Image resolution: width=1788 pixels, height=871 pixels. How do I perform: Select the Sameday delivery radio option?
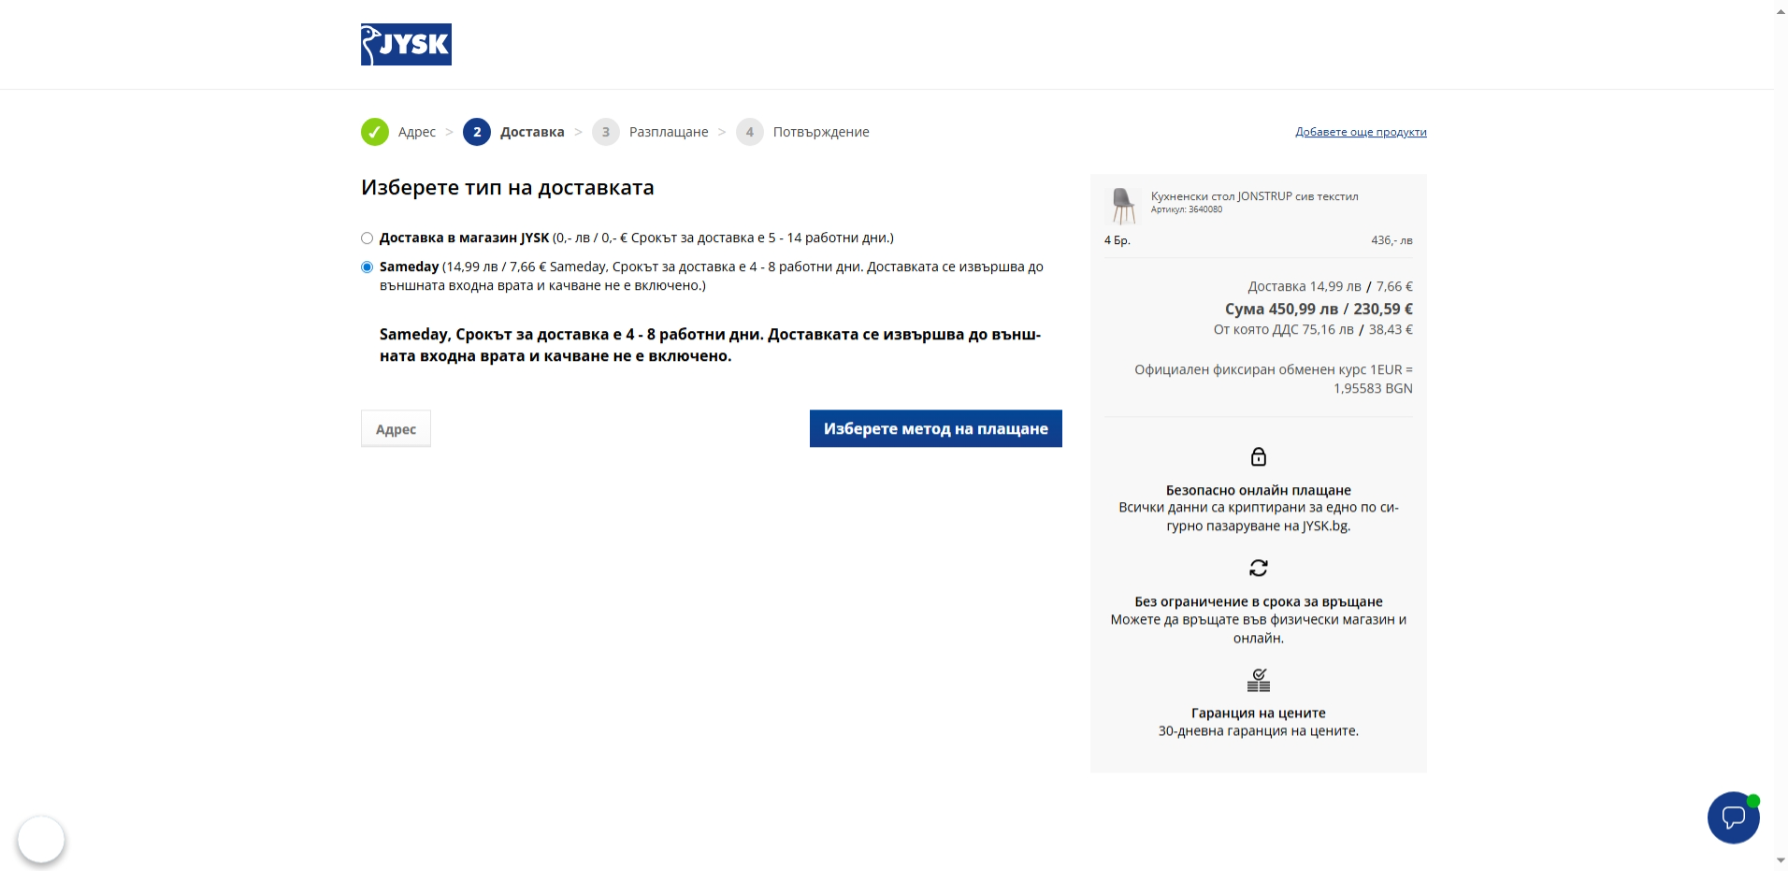pyautogui.click(x=367, y=267)
